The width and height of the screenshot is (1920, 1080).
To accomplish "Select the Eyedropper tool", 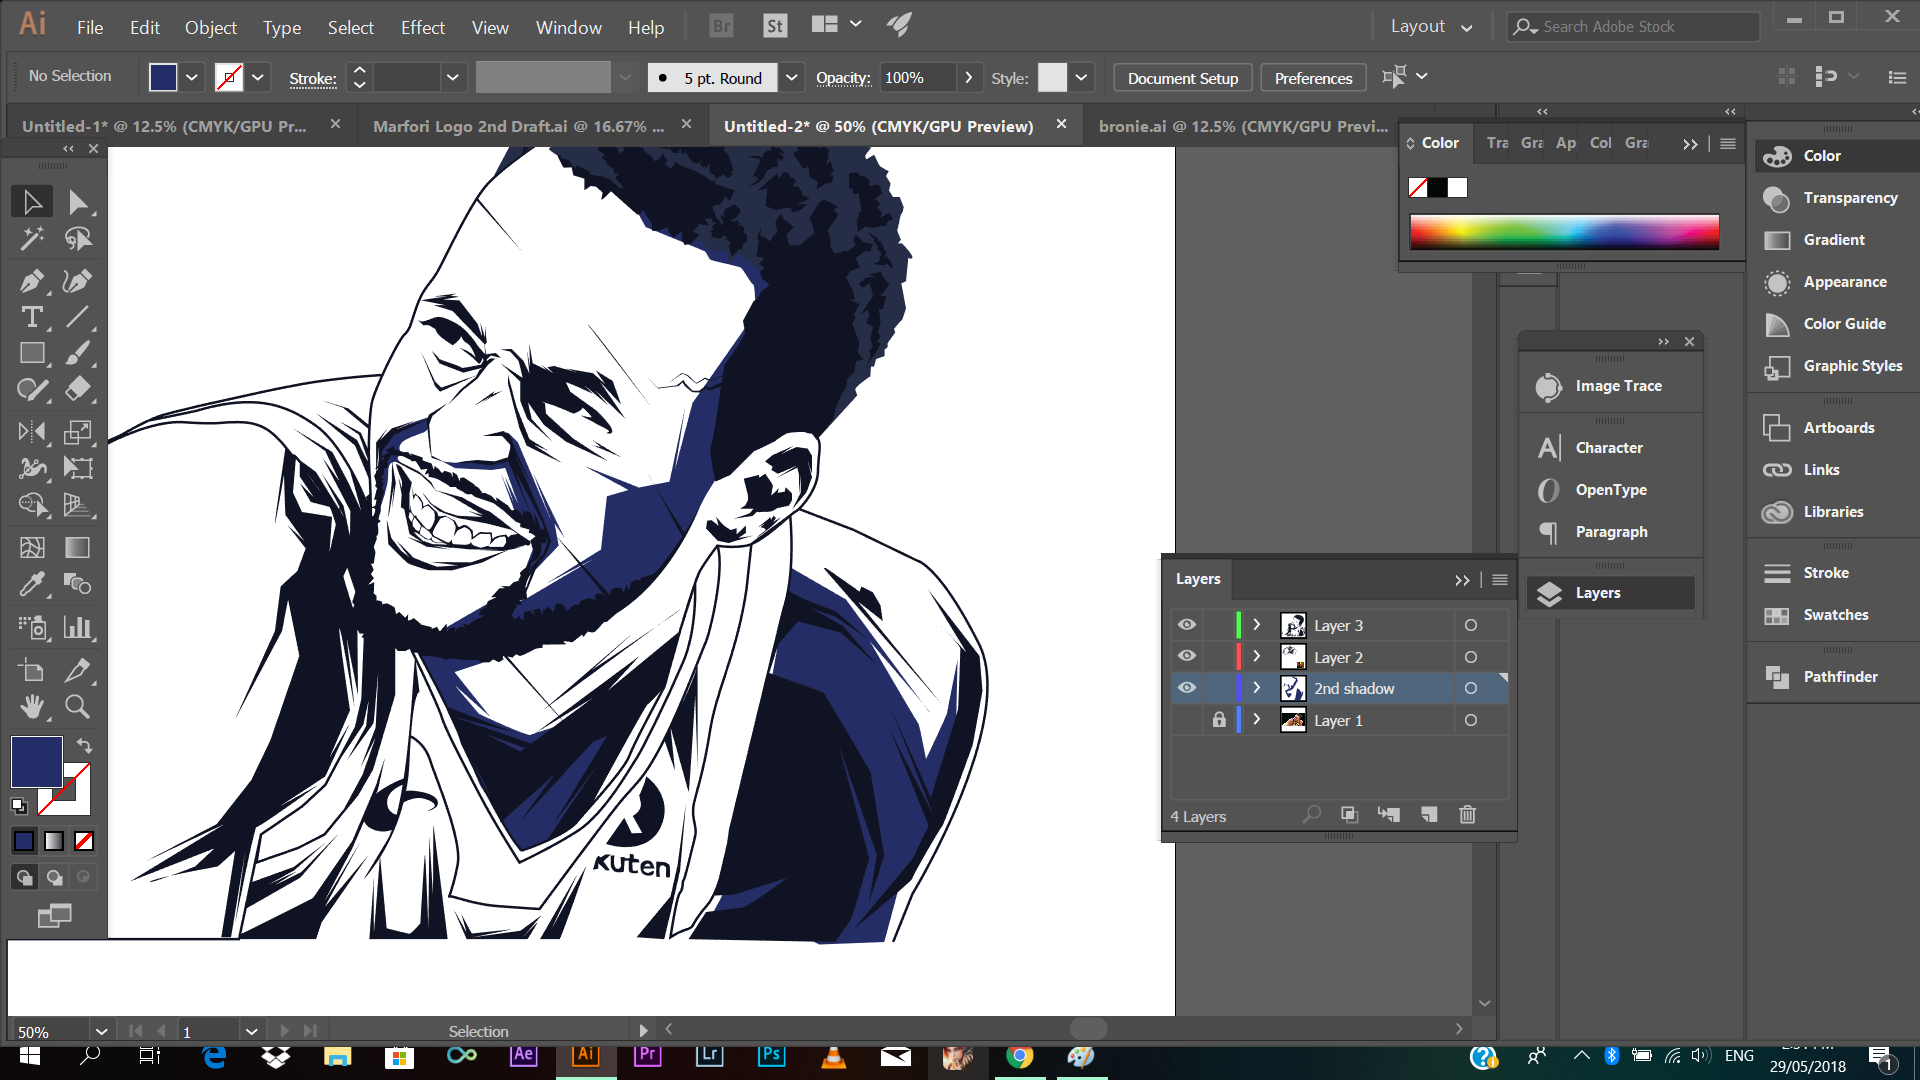I will tap(32, 584).
